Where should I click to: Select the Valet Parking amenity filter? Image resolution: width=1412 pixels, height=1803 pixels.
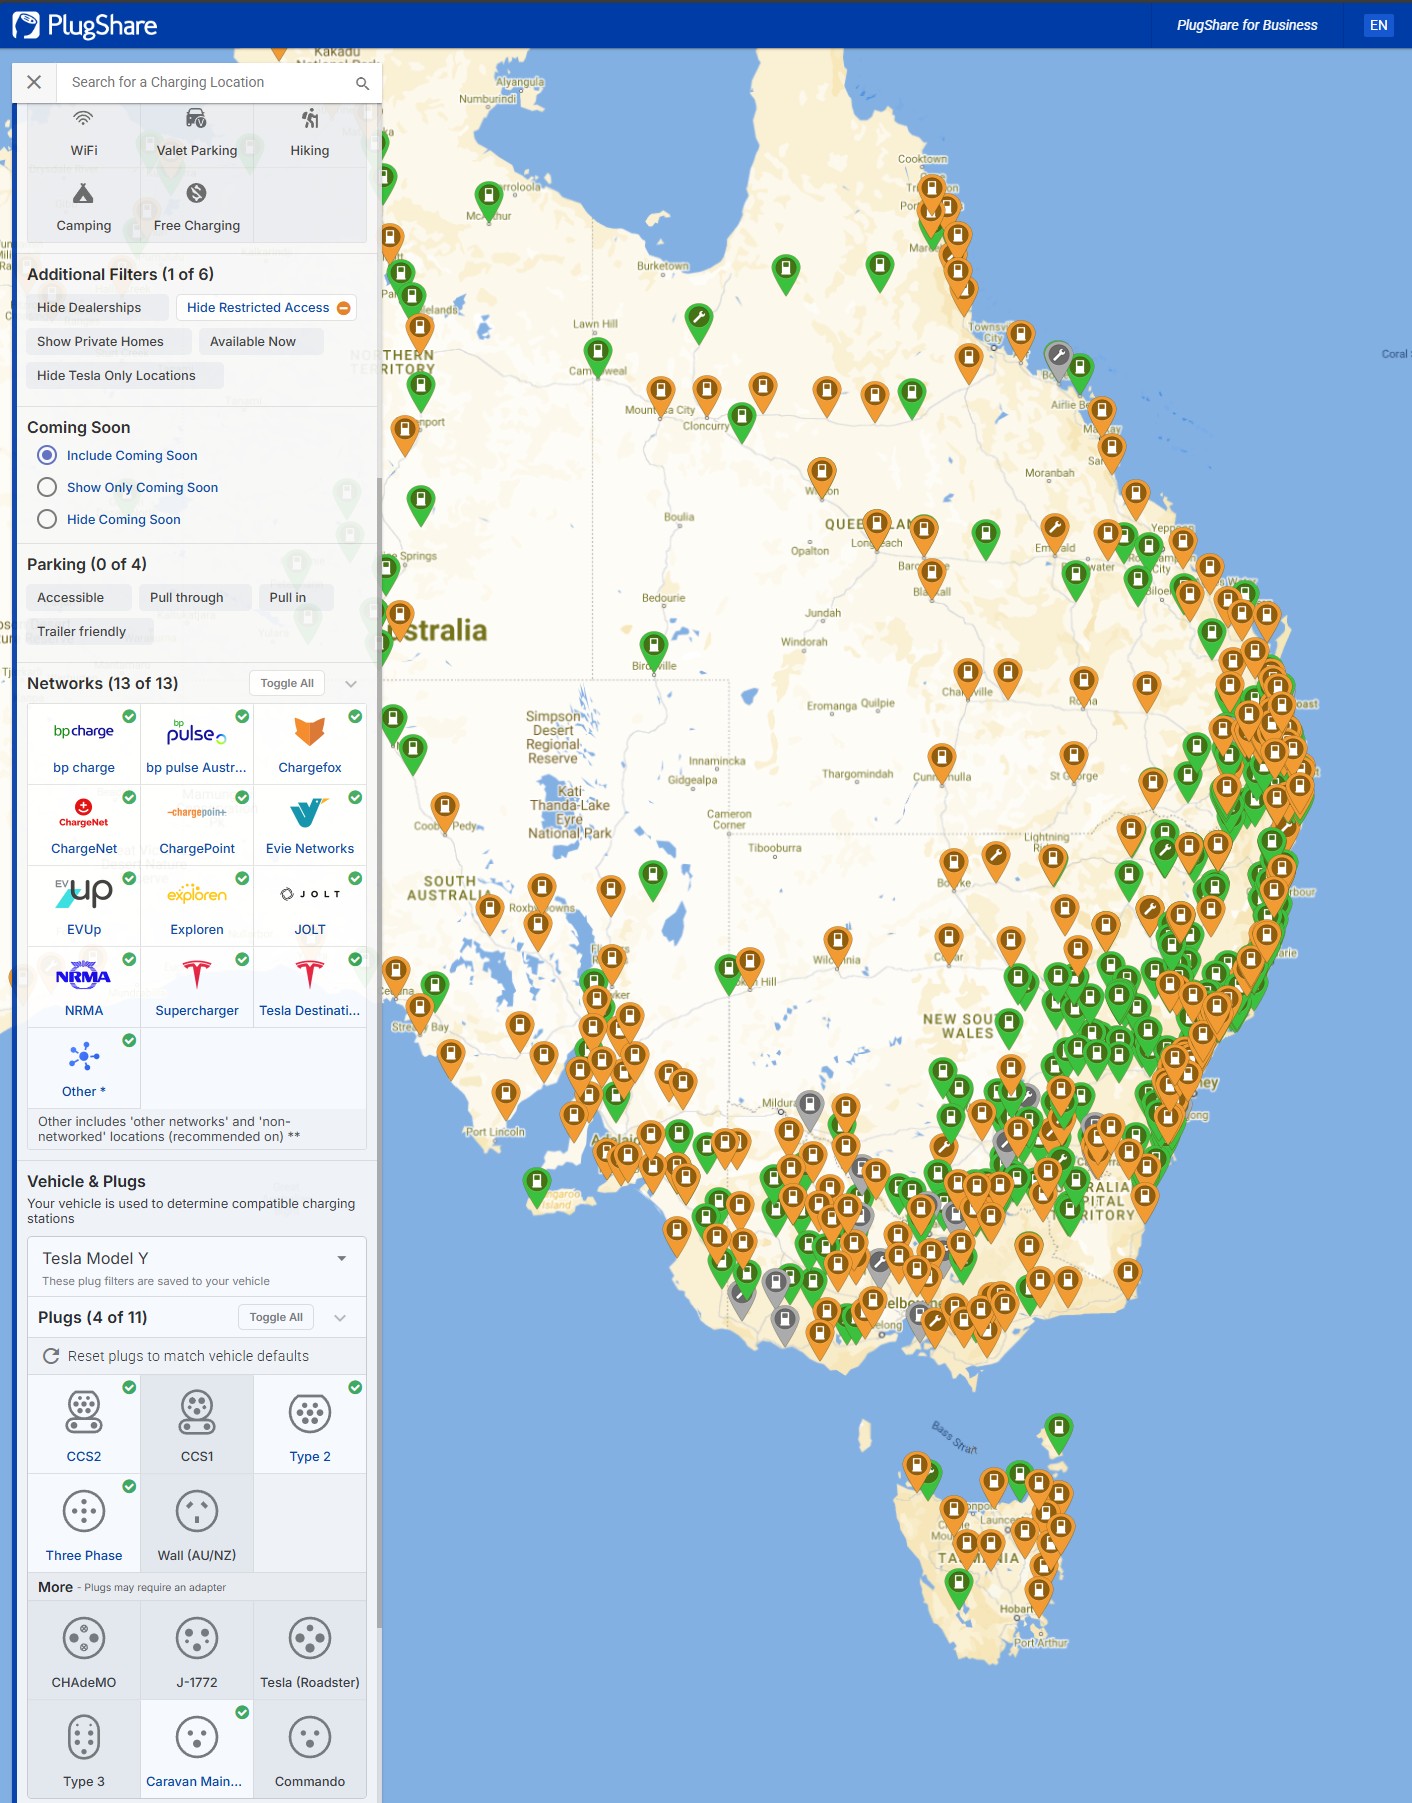[197, 131]
